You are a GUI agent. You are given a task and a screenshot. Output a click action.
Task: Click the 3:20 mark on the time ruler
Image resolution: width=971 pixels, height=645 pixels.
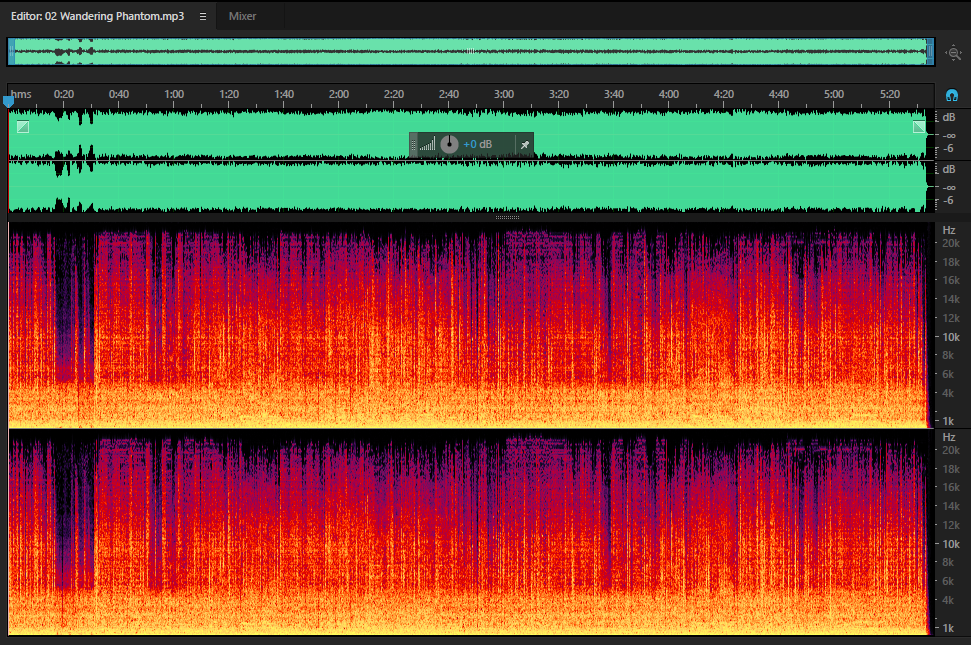click(559, 94)
